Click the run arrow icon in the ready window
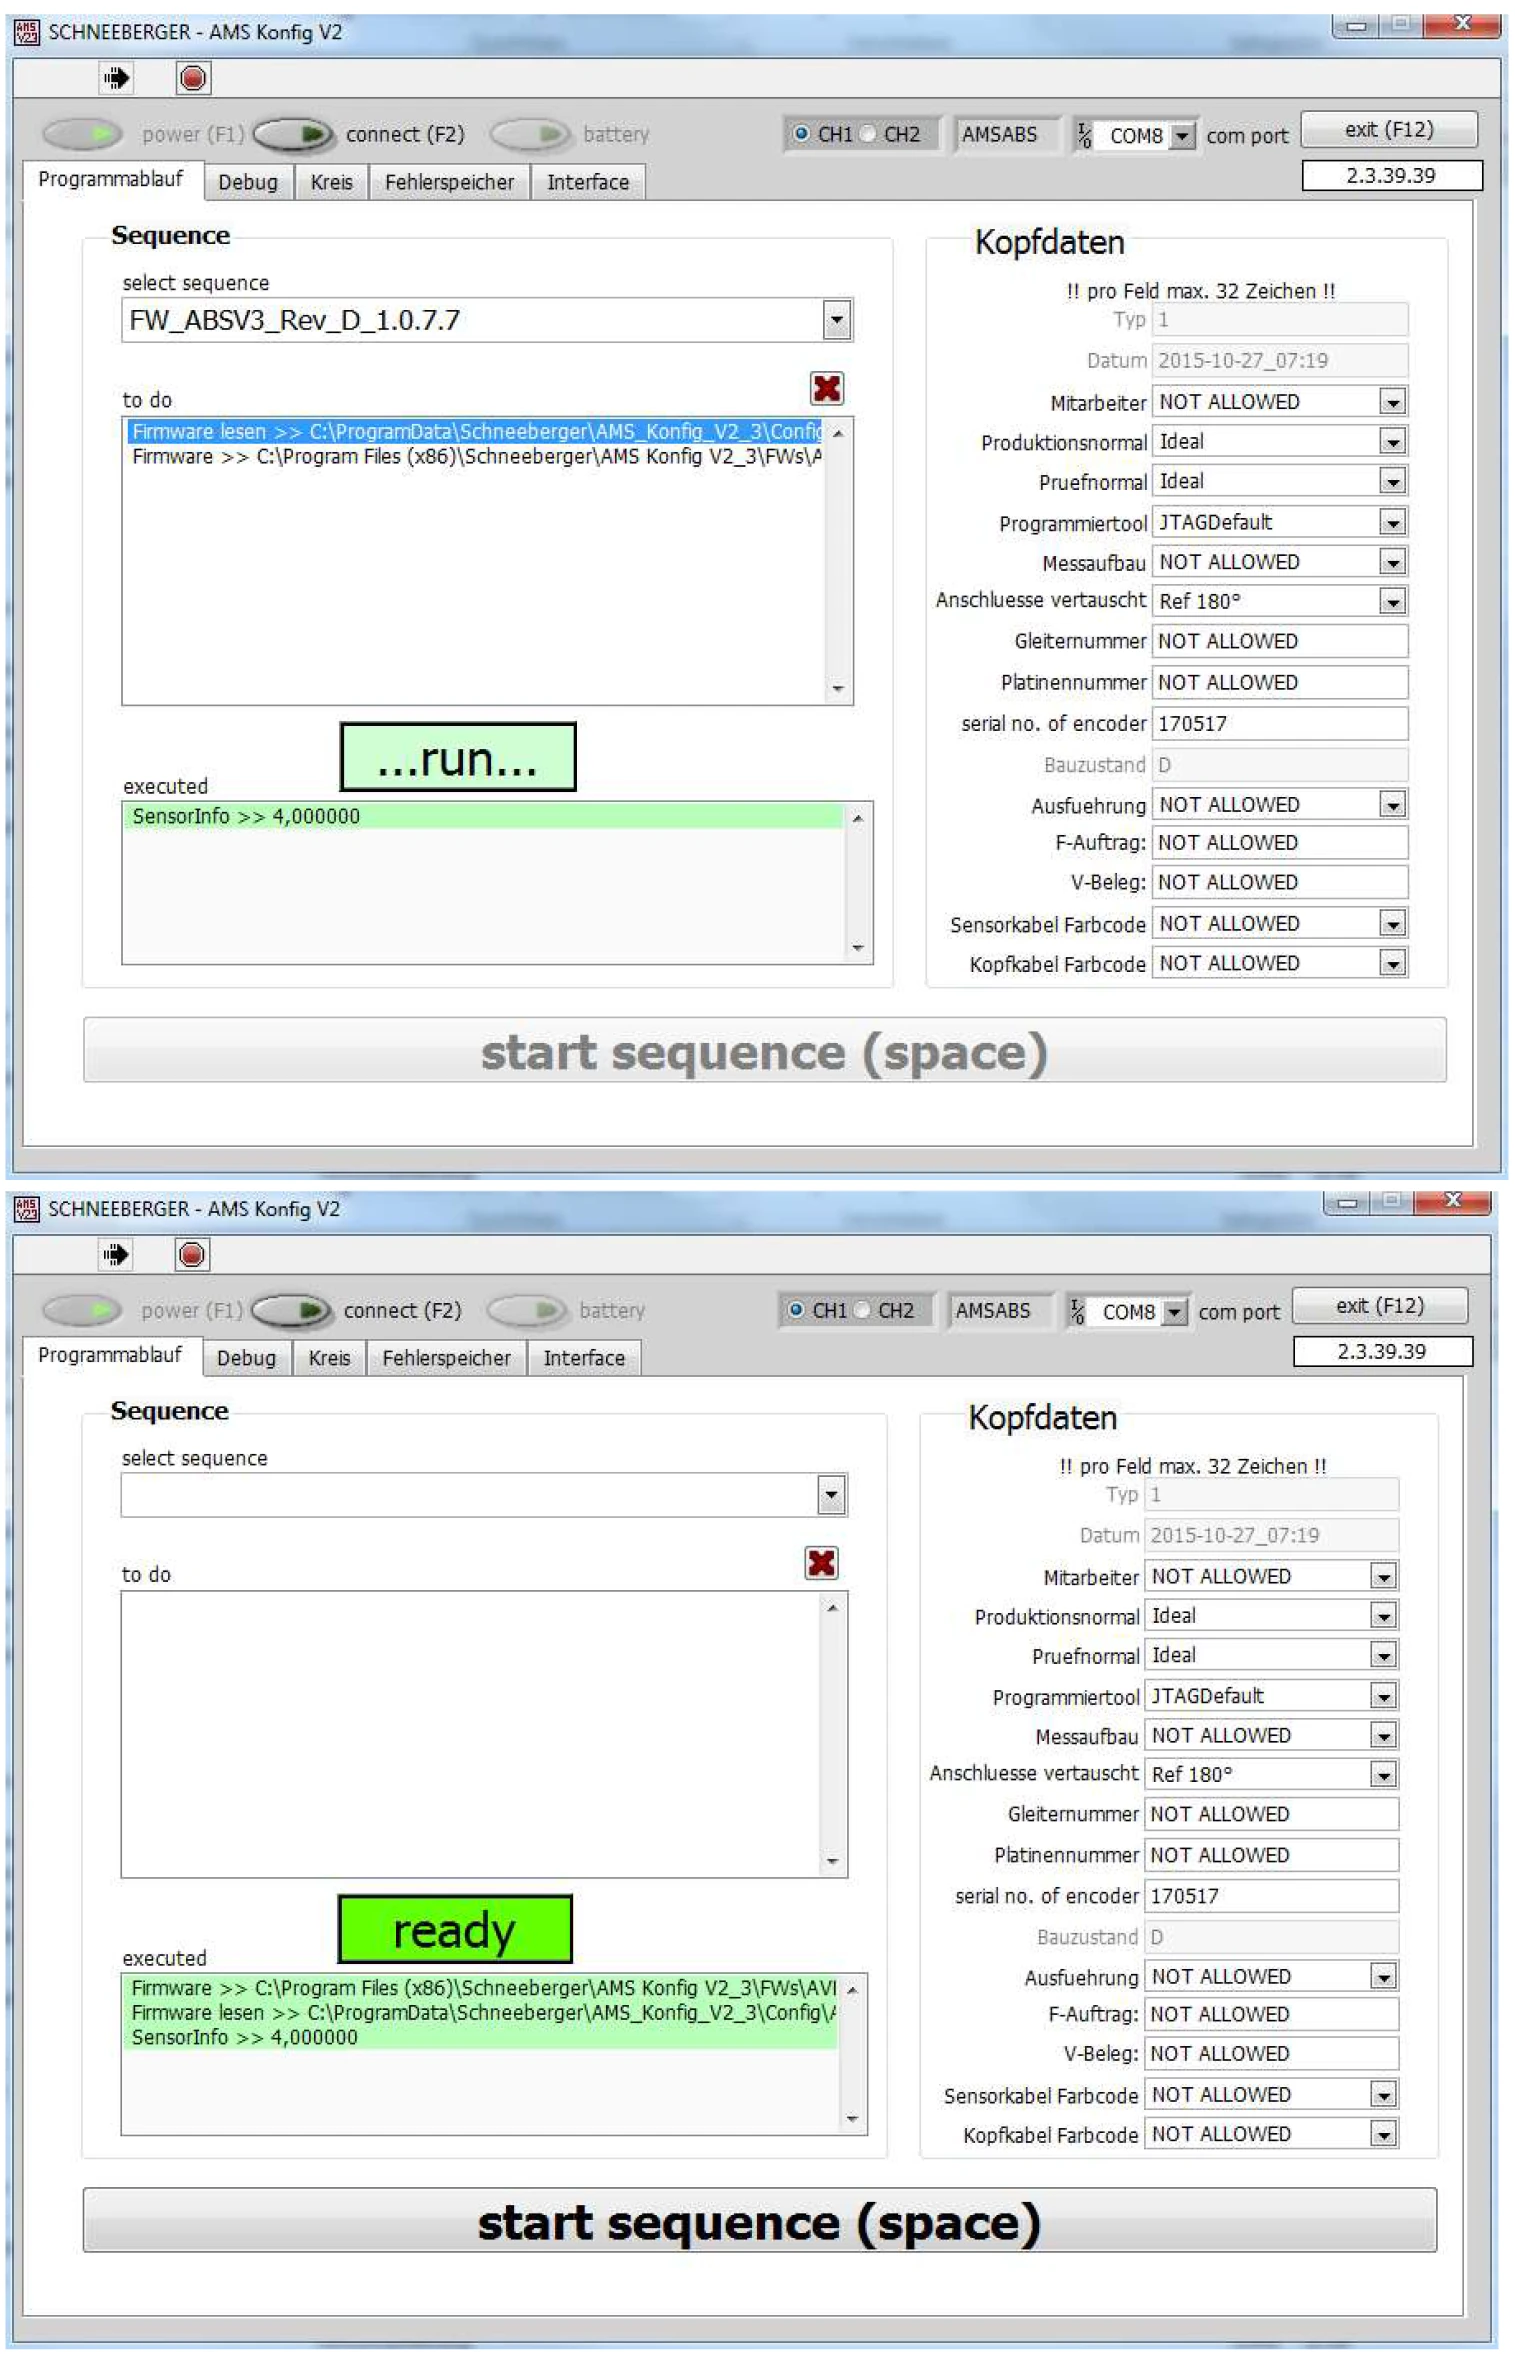Screen dimensions: 1515x2354 point(116,1254)
